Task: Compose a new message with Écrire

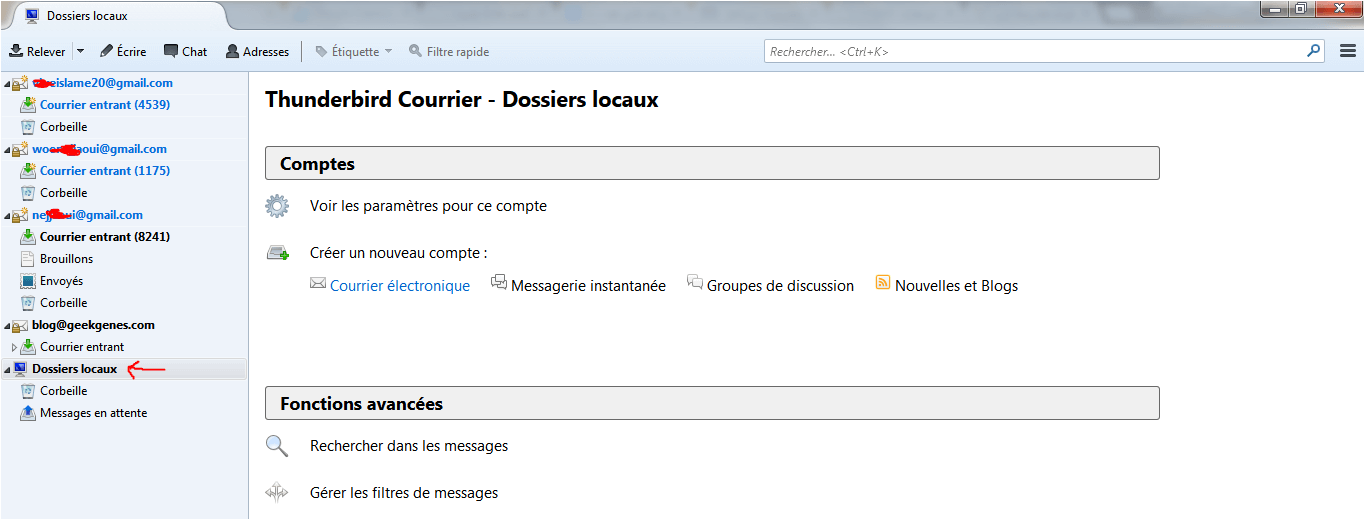Action: pyautogui.click(x=123, y=51)
